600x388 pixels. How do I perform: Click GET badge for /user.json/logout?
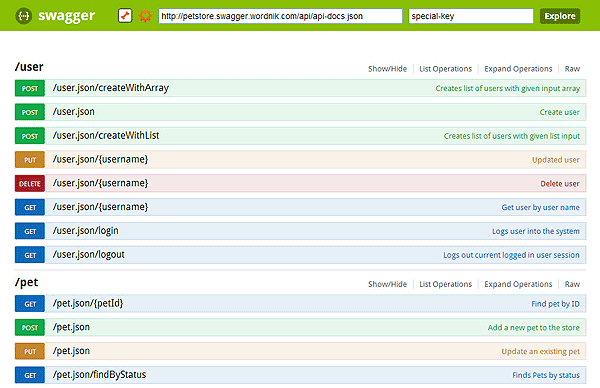tap(30, 255)
